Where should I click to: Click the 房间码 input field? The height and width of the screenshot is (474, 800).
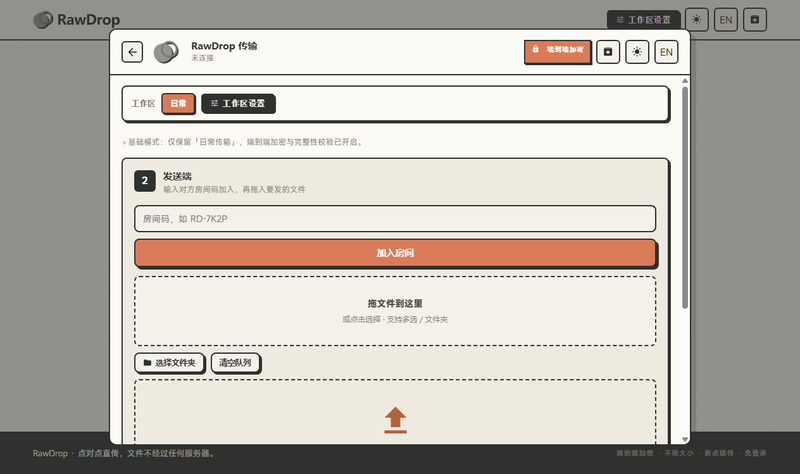395,219
